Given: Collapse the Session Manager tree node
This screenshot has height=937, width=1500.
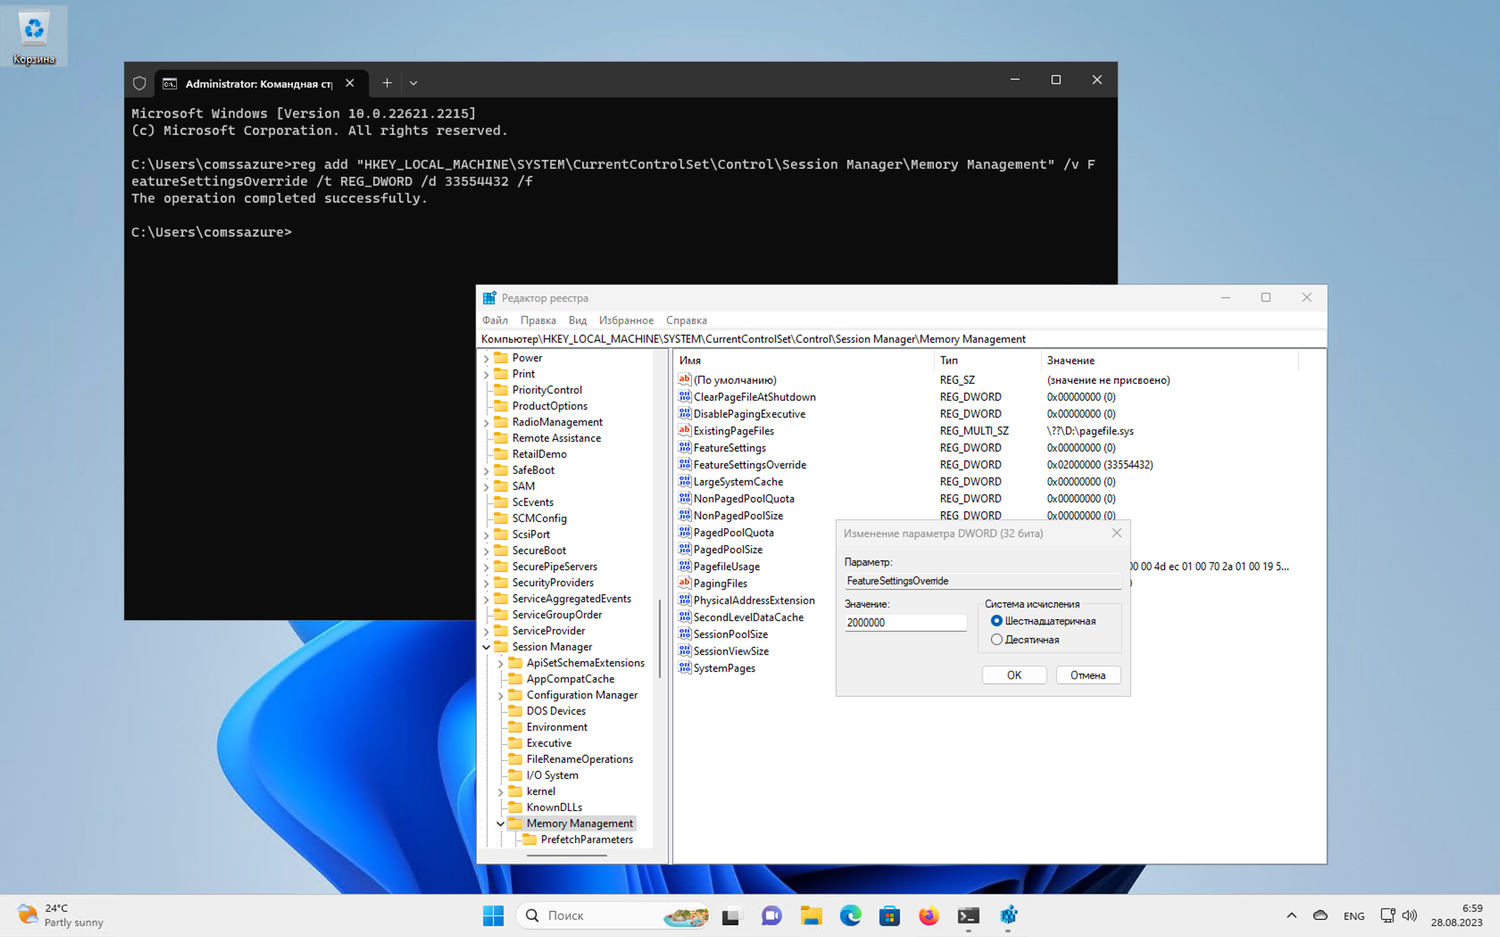Looking at the screenshot, I should [487, 647].
